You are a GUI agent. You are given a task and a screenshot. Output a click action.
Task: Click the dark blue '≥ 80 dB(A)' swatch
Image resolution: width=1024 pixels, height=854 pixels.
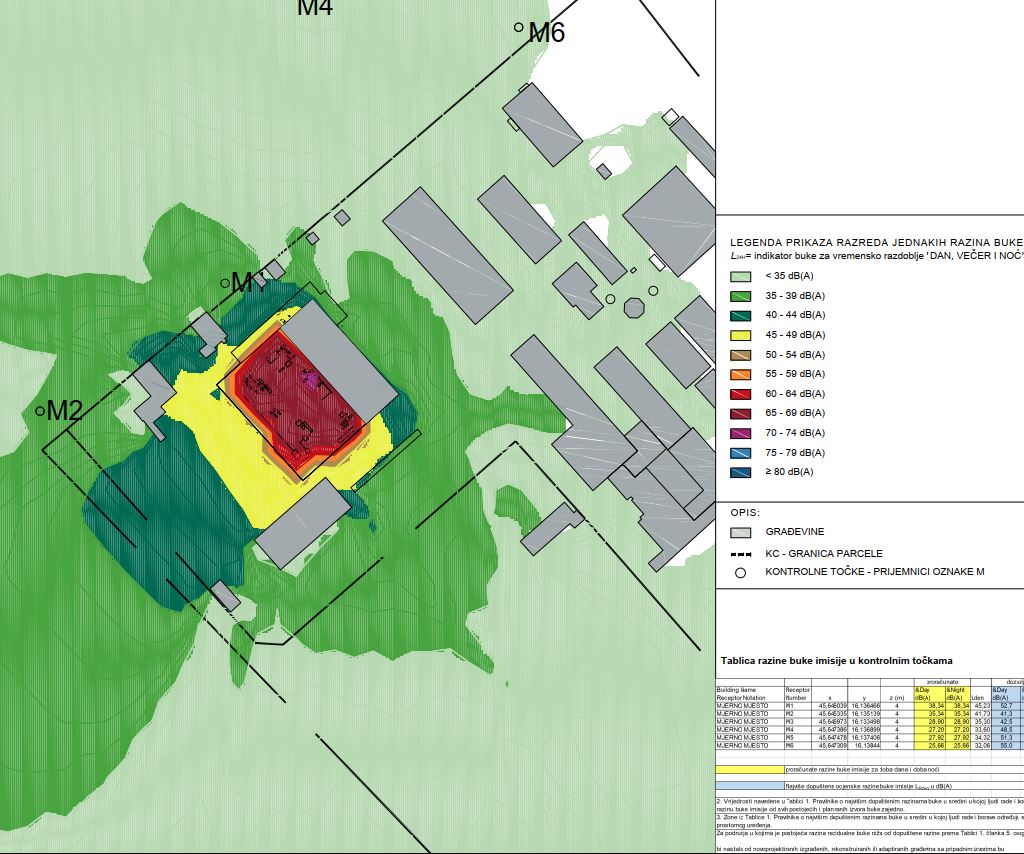pyautogui.click(x=741, y=471)
